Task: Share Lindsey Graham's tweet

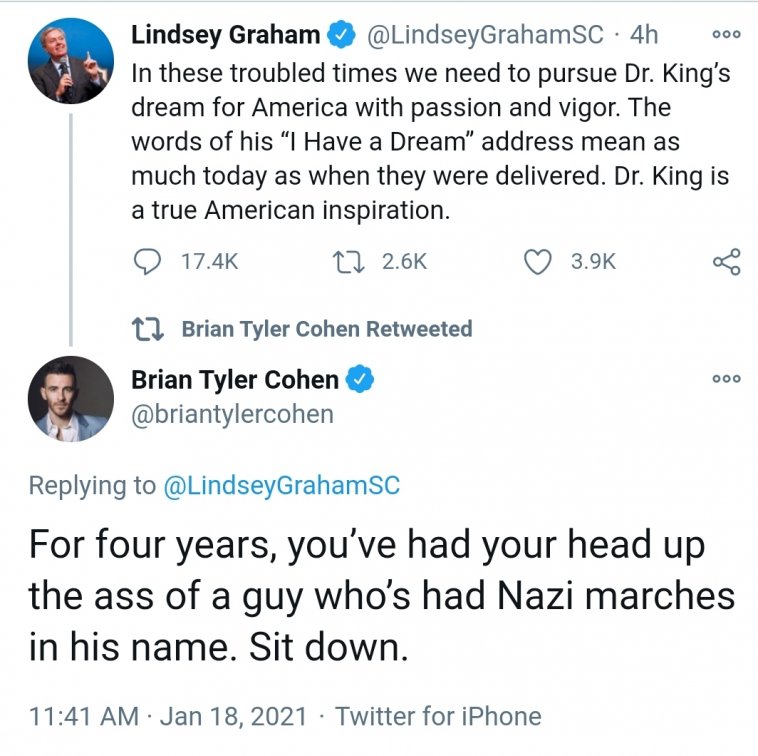Action: [727, 261]
